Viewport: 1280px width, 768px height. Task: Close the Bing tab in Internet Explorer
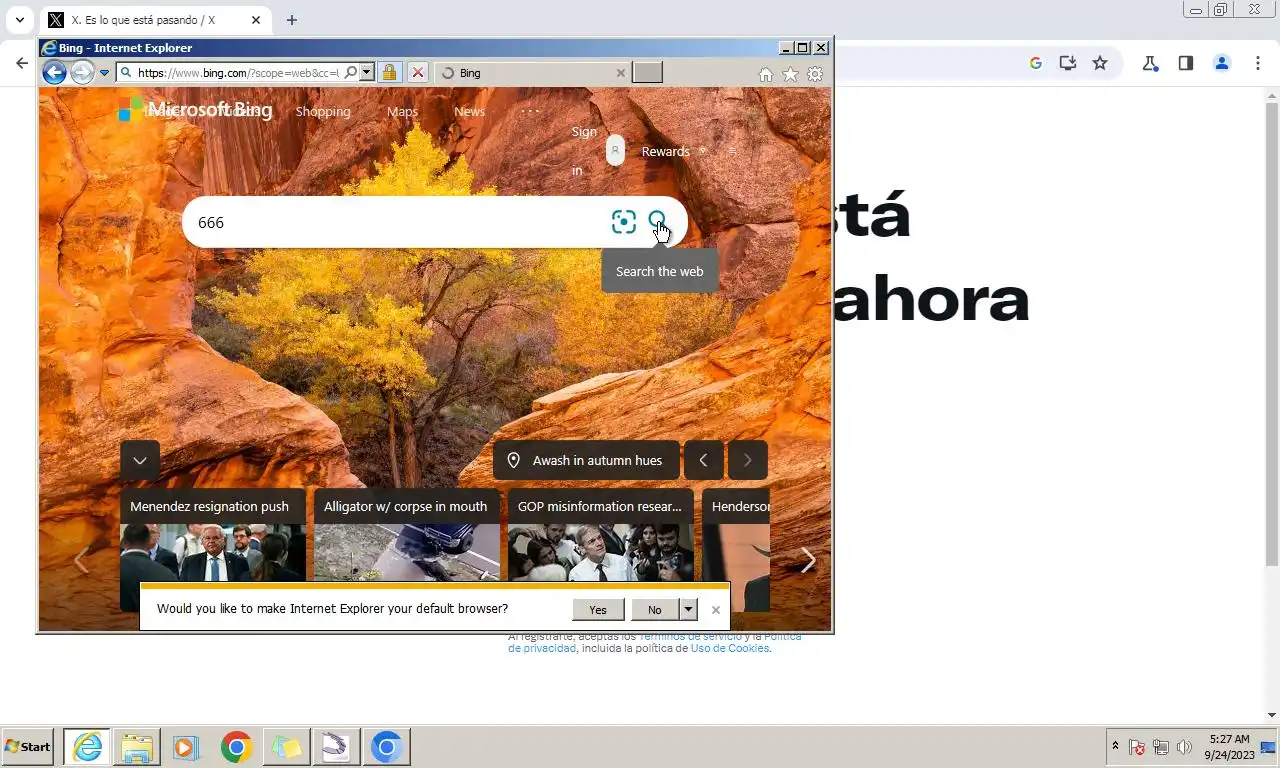(x=620, y=73)
